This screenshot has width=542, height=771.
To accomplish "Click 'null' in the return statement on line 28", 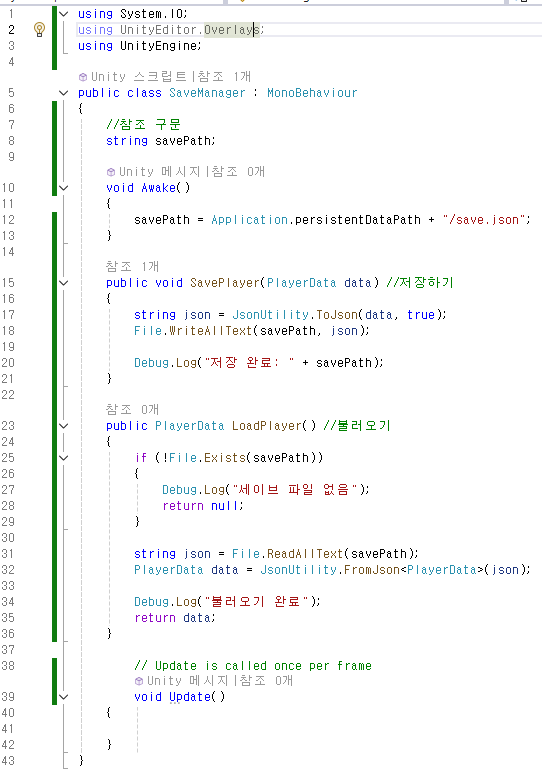I will click(225, 505).
